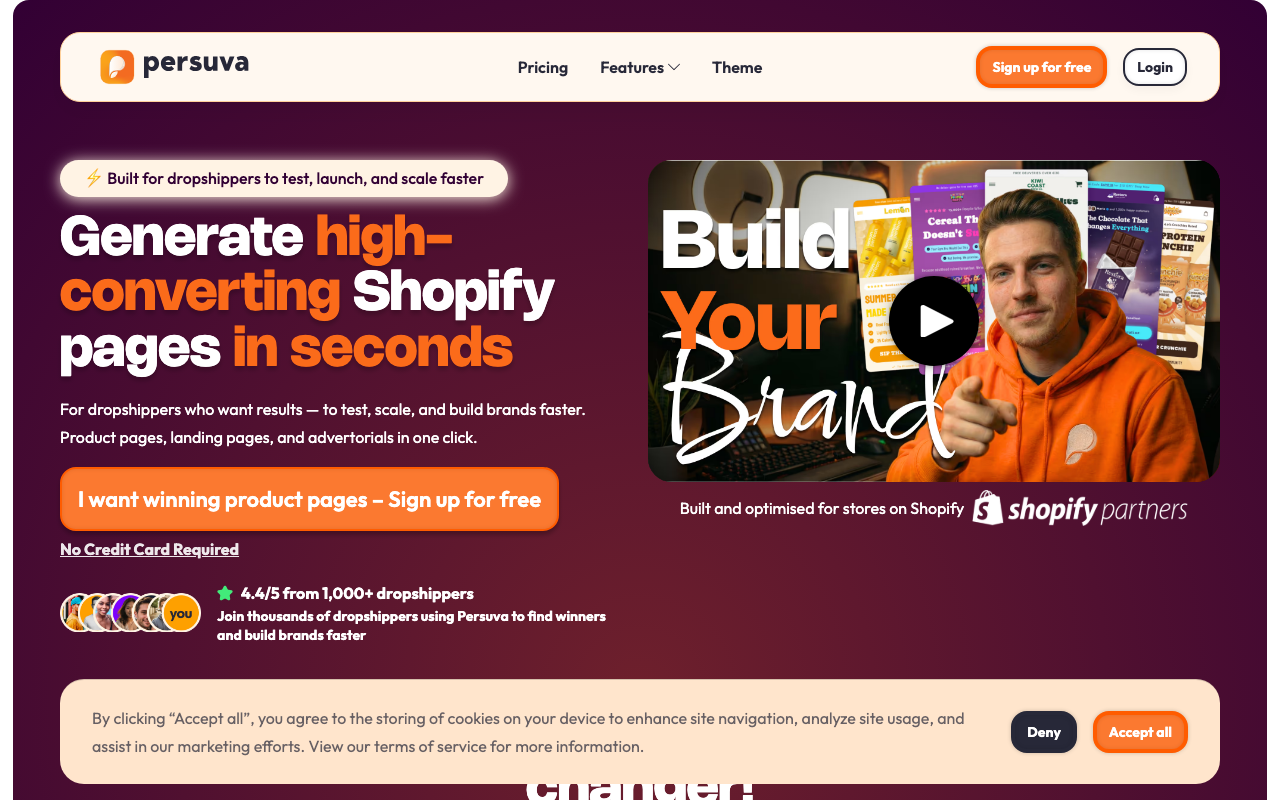Deny cookies in the banner
Image resolution: width=1280 pixels, height=800 pixels.
[x=1043, y=732]
